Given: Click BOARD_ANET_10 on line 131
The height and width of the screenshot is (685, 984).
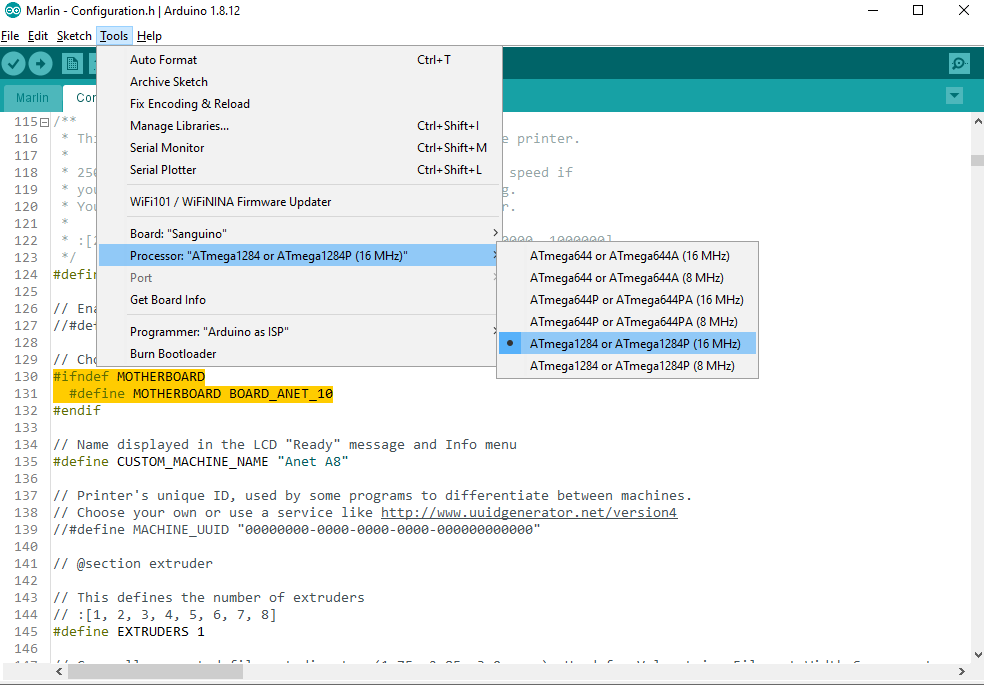Looking at the screenshot, I should [281, 394].
